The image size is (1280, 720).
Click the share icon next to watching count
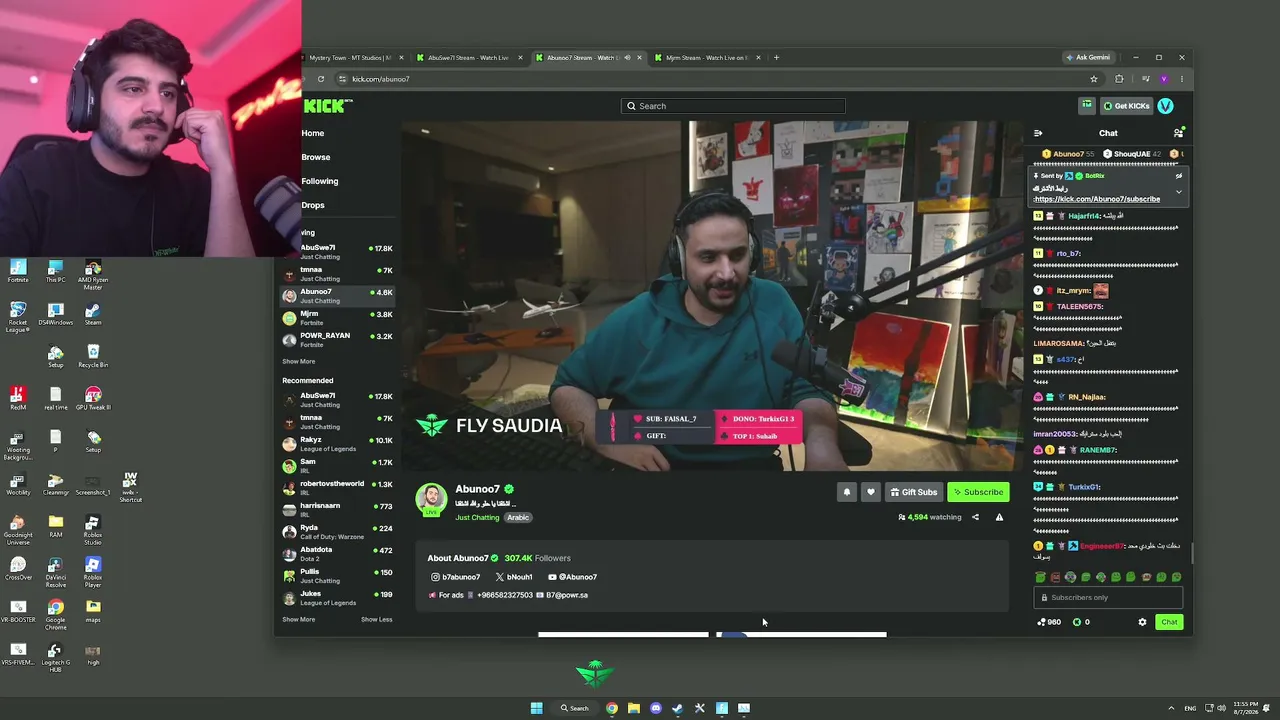pyautogui.click(x=975, y=517)
